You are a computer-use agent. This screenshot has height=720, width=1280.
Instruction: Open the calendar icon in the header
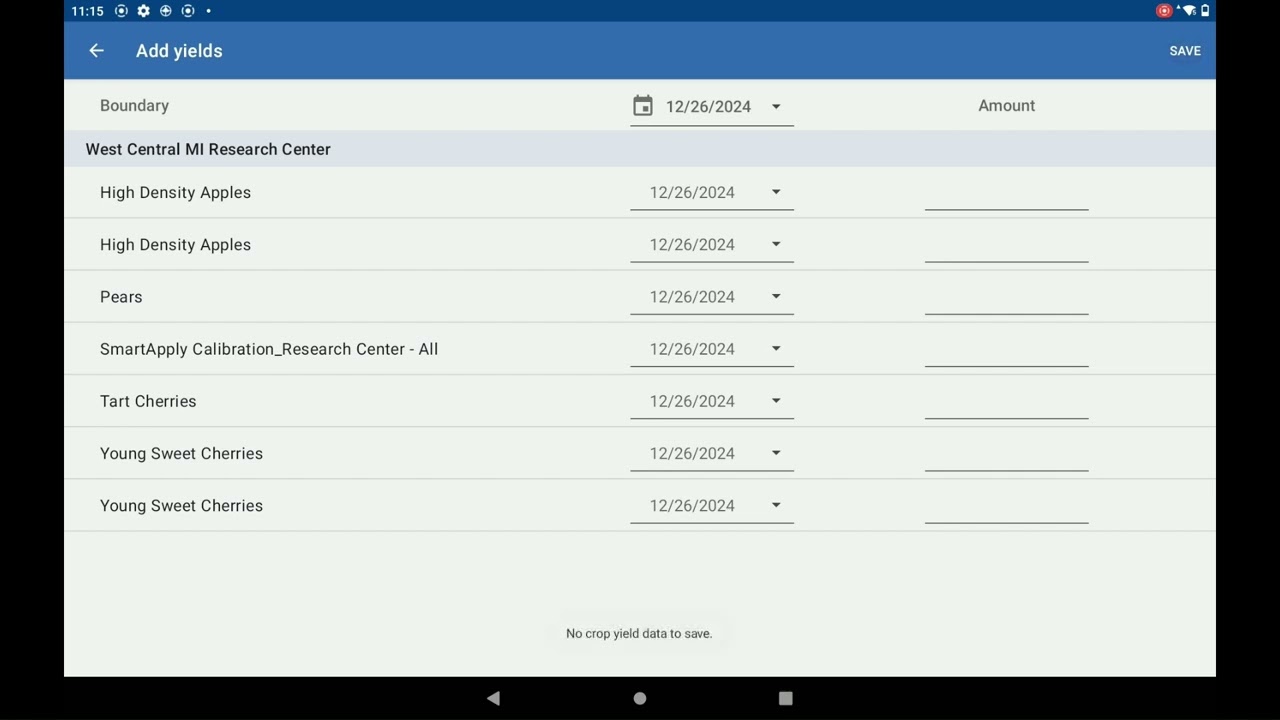point(643,106)
